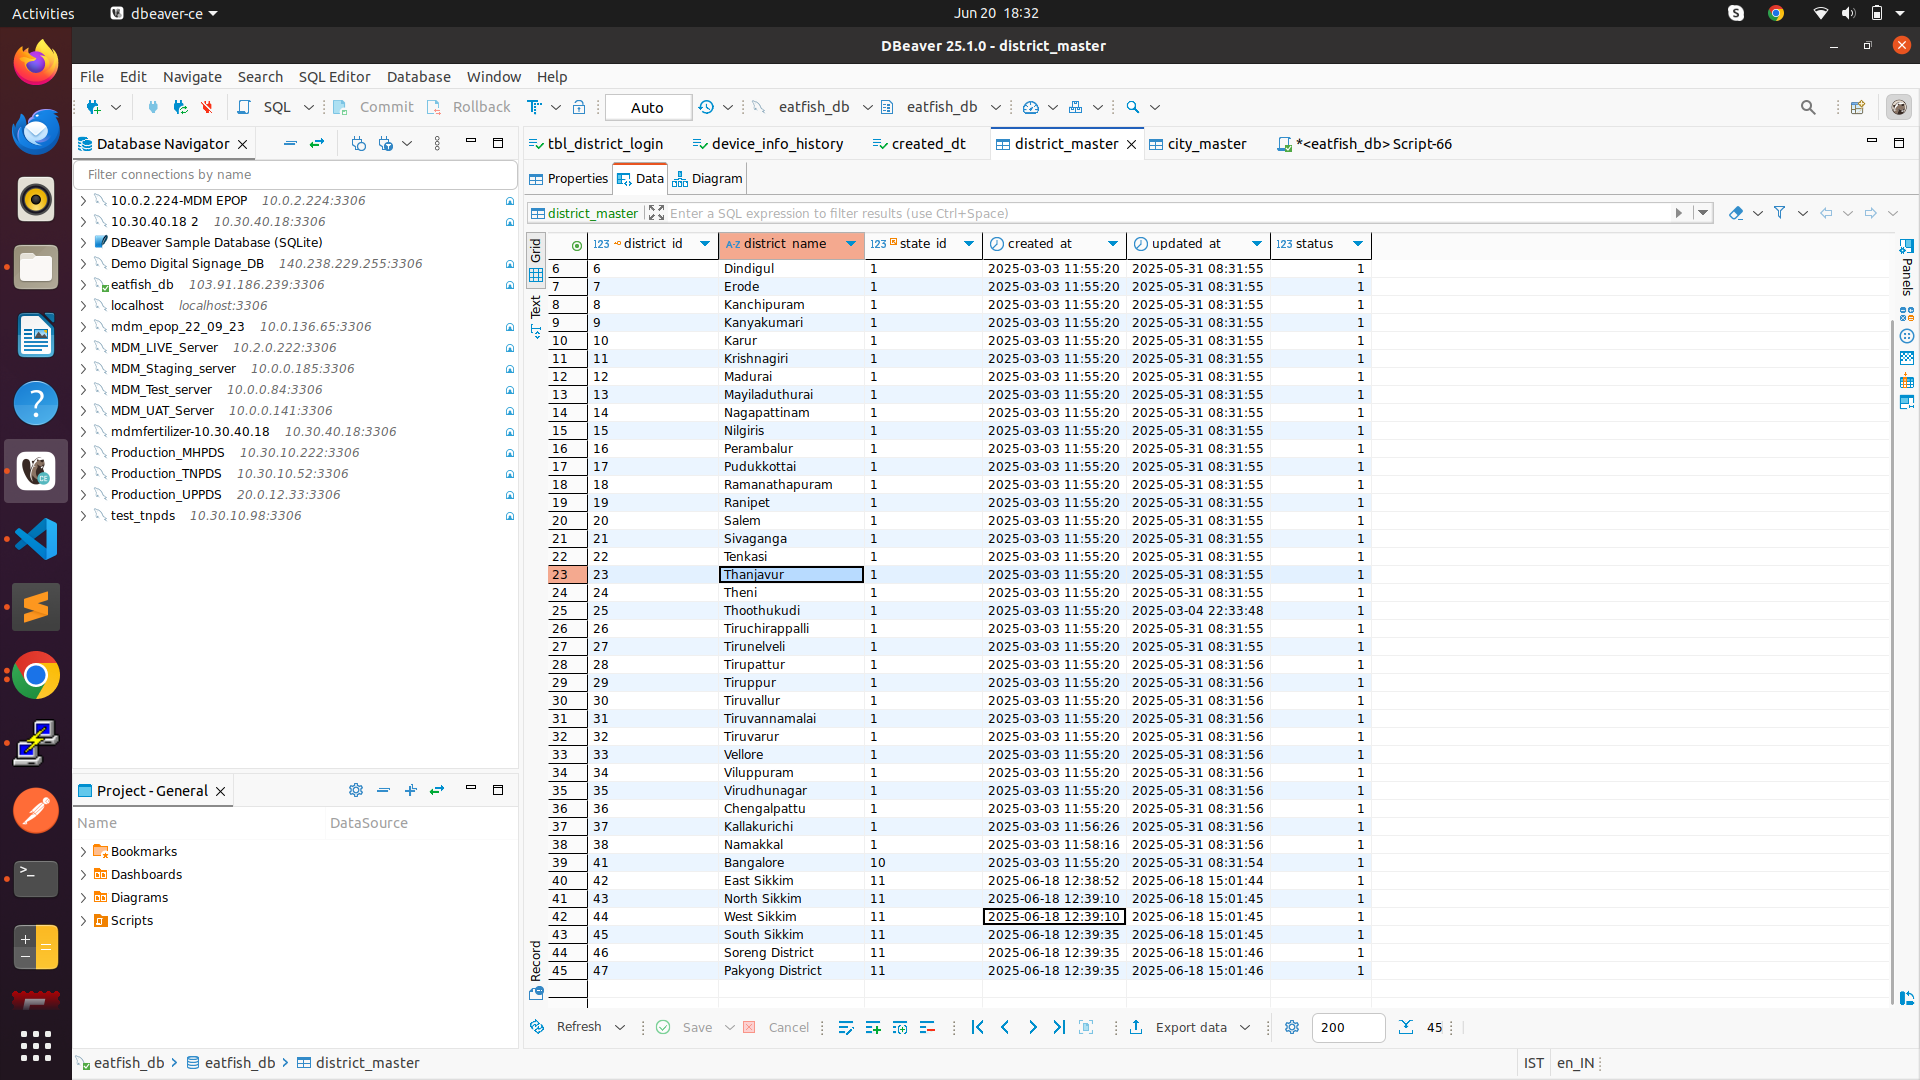Click the custom filter funnel icon
Image resolution: width=1920 pixels, height=1080 pixels.
pyautogui.click(x=1779, y=213)
